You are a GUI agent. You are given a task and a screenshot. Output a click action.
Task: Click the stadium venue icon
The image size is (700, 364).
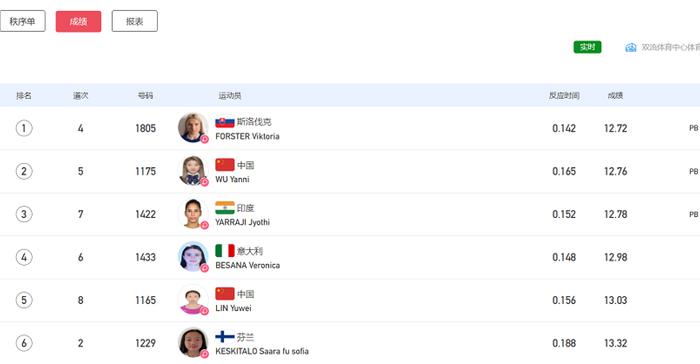click(630, 47)
